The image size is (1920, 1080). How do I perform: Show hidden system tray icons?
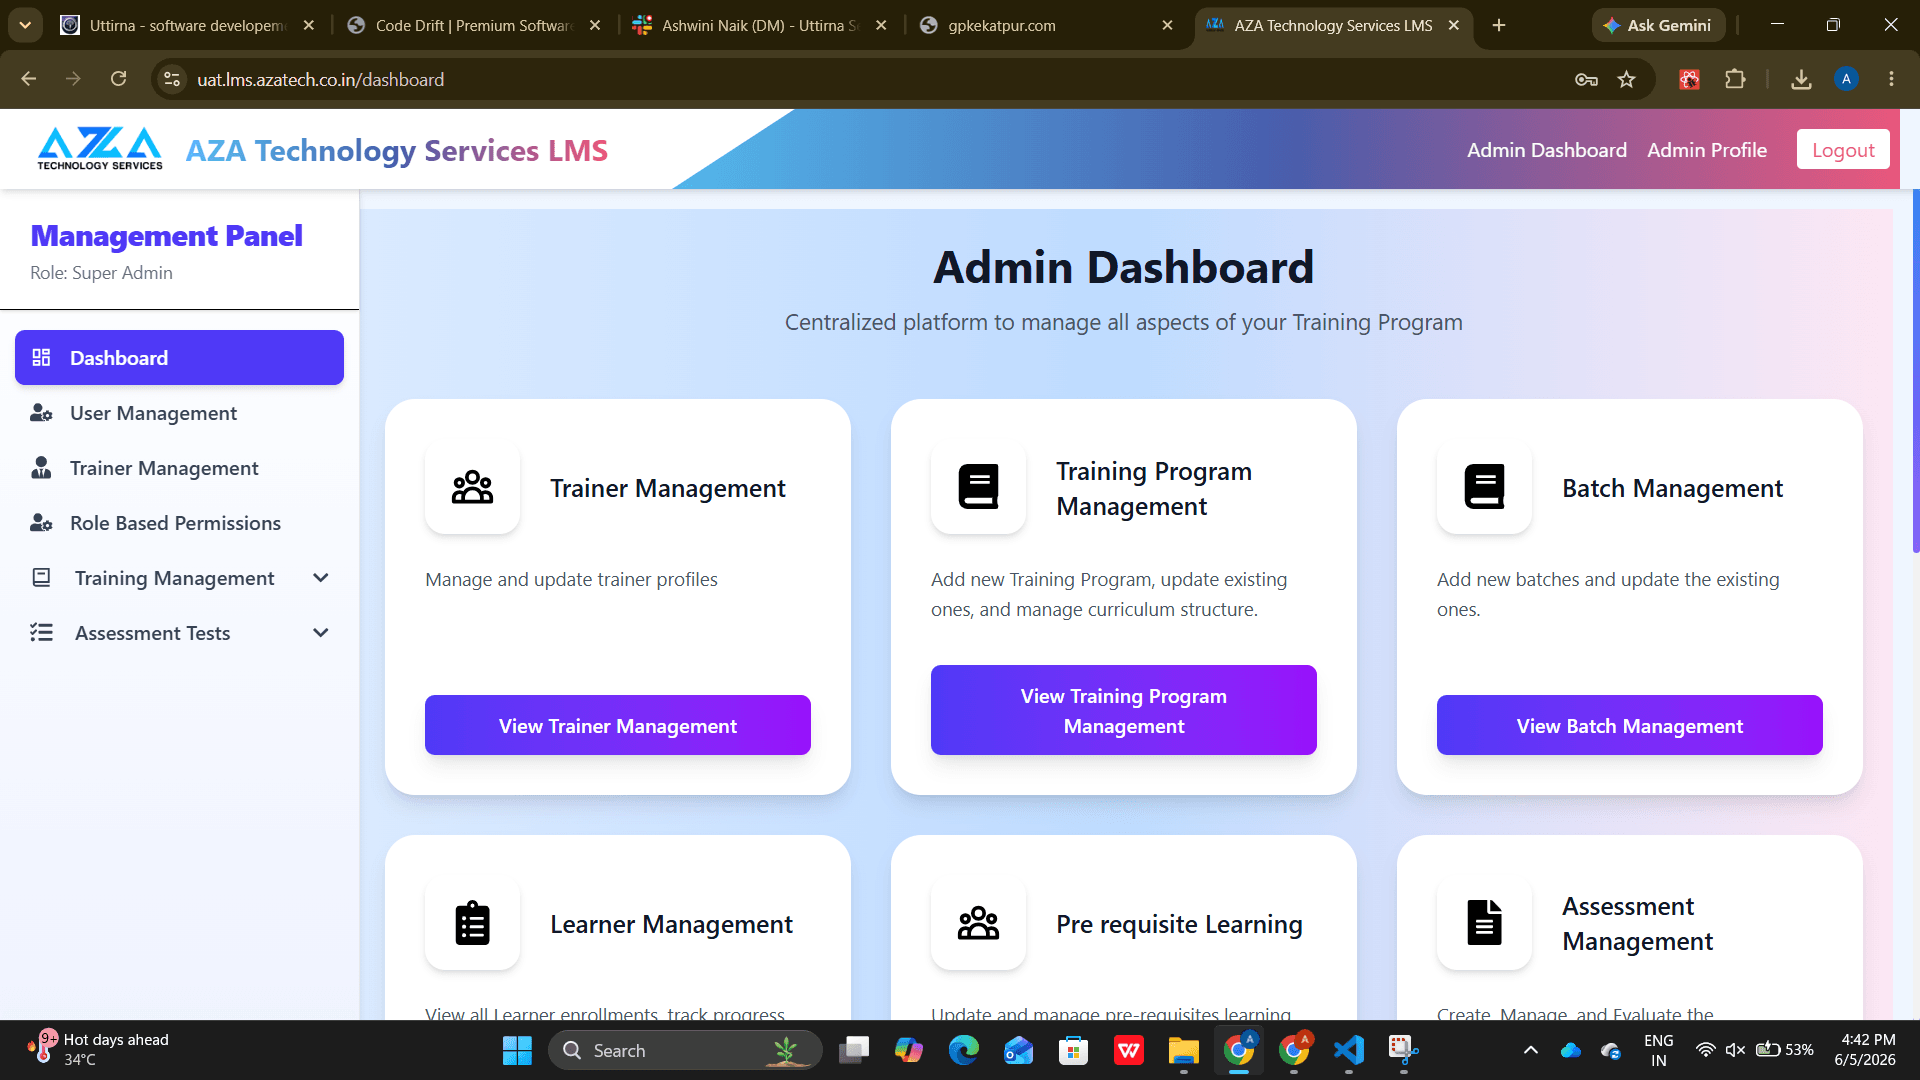click(1530, 1050)
